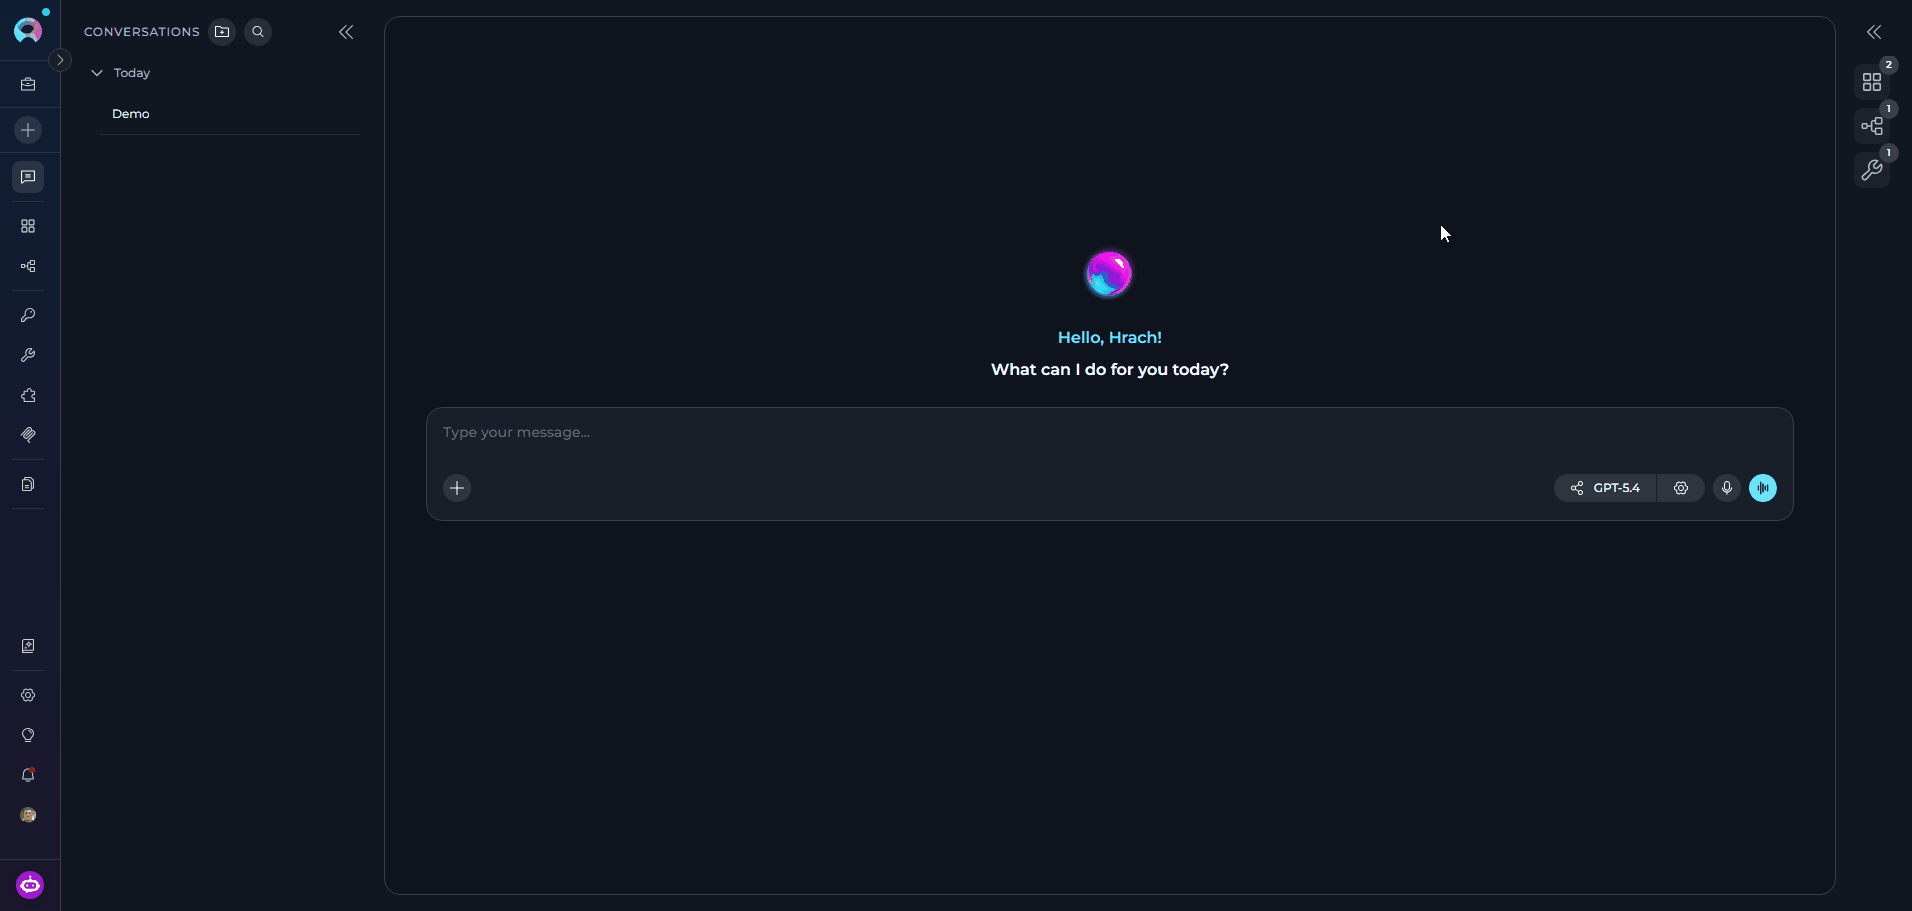The width and height of the screenshot is (1912, 911).
Task: Open the left sidebar wrench tools icon
Action: [x=28, y=355]
